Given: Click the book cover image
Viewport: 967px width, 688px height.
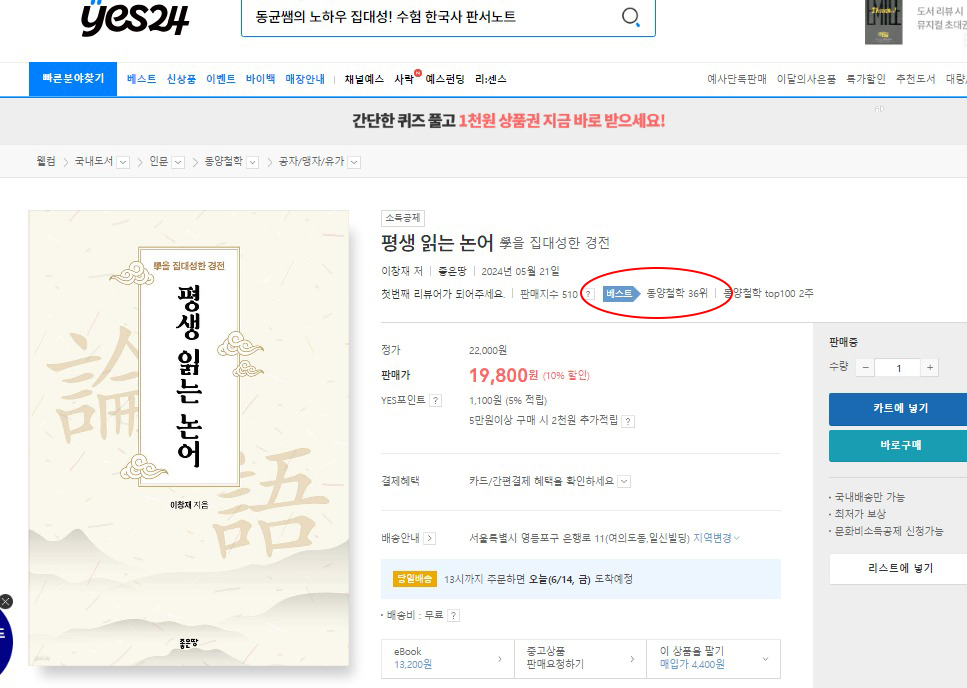Looking at the screenshot, I should pyautogui.click(x=189, y=438).
